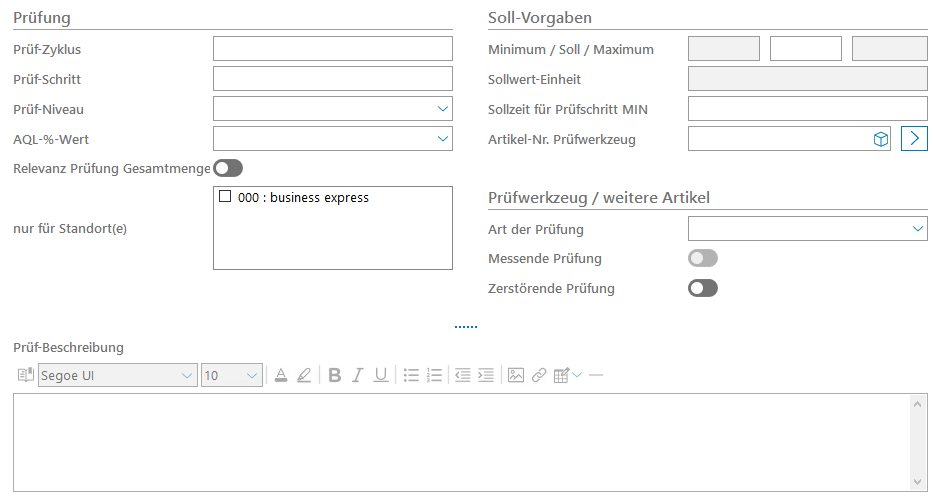The image size is (933, 498).
Task: Check the '000 : business express' checkbox
Action: point(225,198)
